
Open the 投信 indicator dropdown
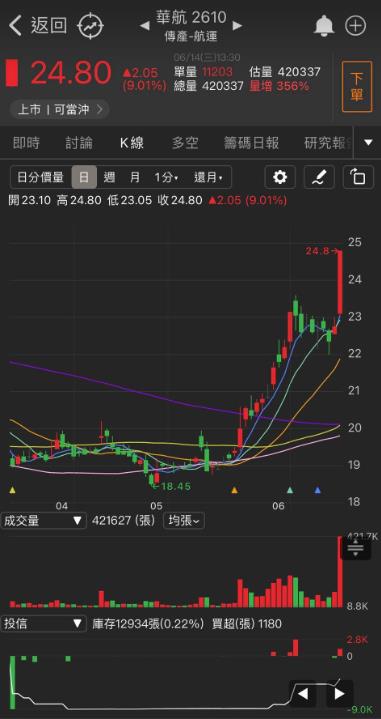[43, 624]
